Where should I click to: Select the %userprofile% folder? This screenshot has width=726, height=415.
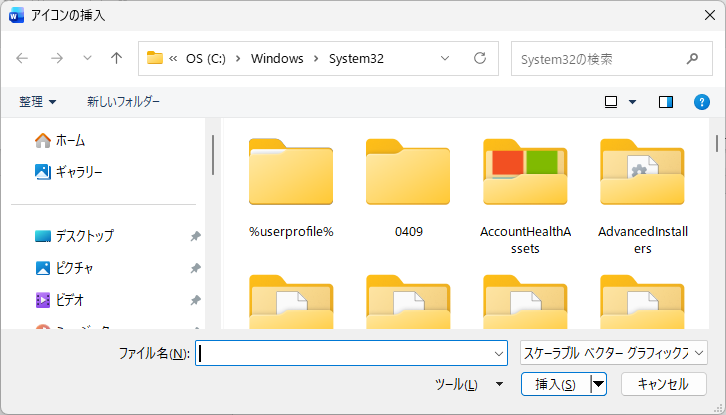(x=291, y=189)
